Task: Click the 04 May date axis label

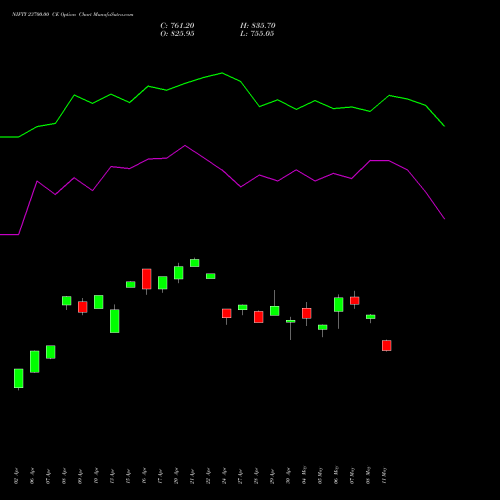Action: (x=304, y=475)
